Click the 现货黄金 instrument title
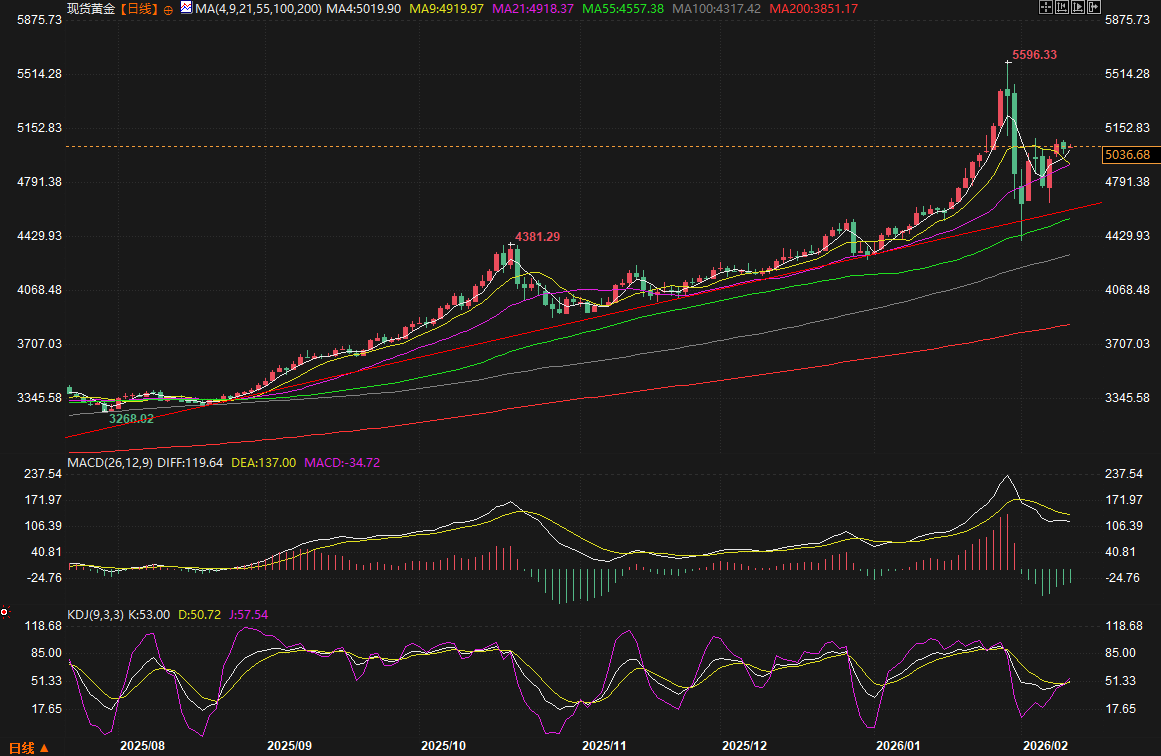This screenshot has height=756, width=1161. [90, 8]
